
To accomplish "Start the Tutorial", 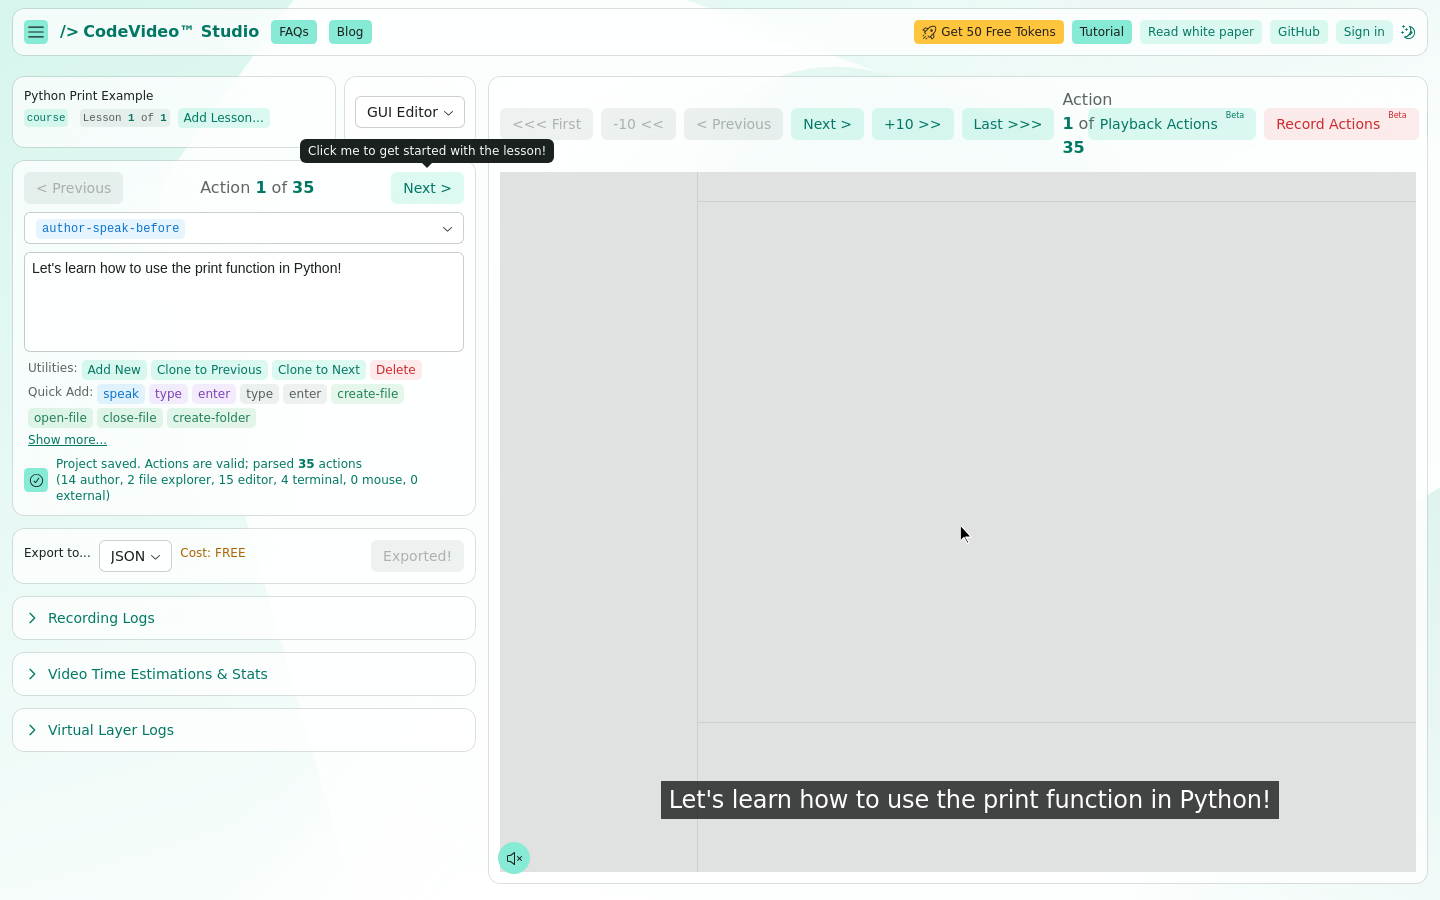I will tap(1102, 32).
